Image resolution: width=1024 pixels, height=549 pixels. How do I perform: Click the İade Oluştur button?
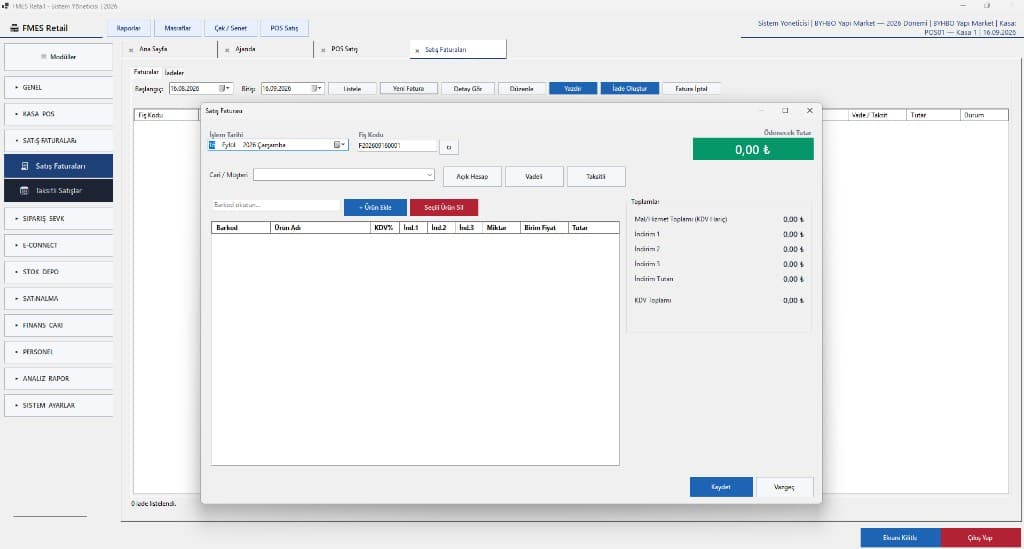coord(630,89)
